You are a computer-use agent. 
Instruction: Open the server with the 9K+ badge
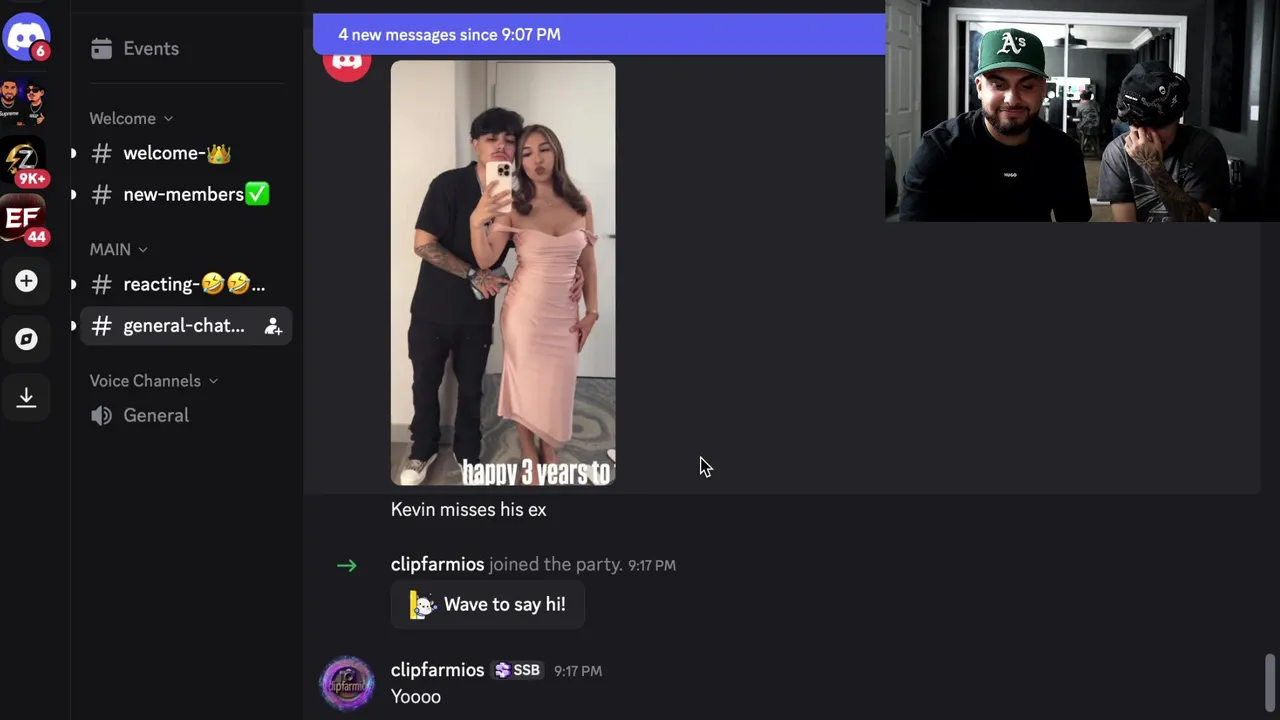[x=24, y=160]
